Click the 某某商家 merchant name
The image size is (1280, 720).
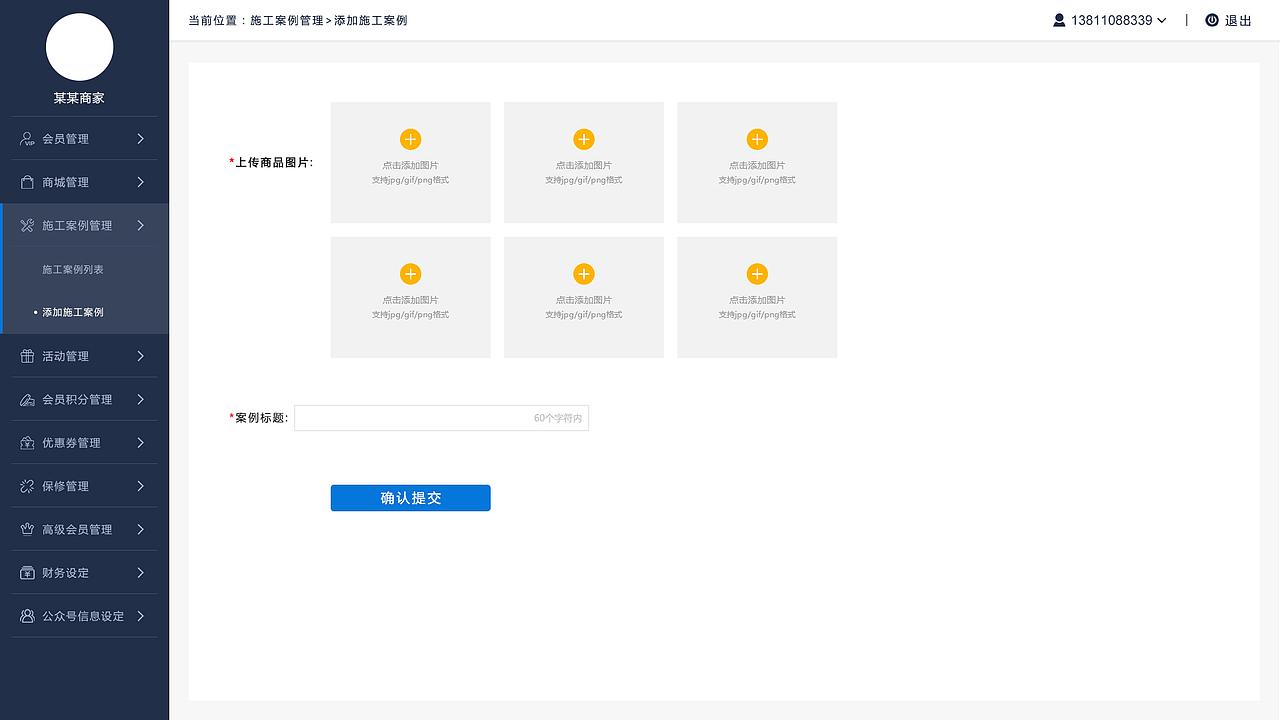pyautogui.click(x=79, y=98)
